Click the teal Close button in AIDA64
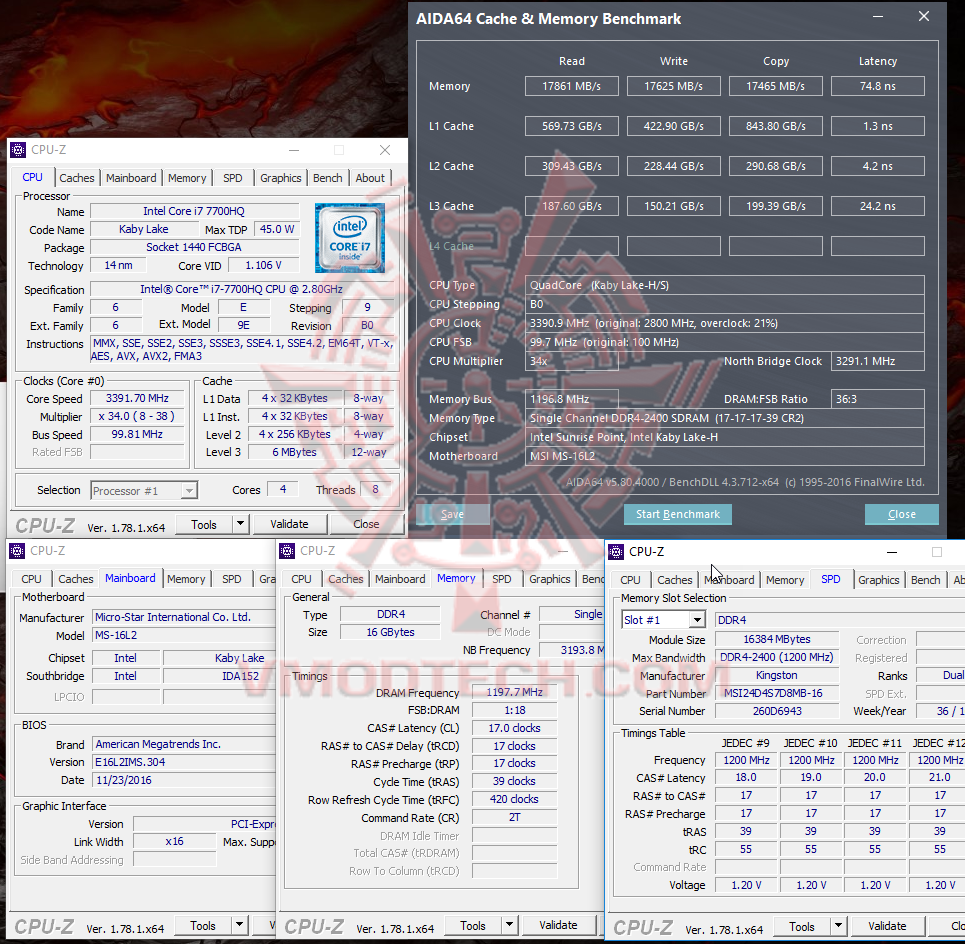965x944 pixels. [x=902, y=514]
